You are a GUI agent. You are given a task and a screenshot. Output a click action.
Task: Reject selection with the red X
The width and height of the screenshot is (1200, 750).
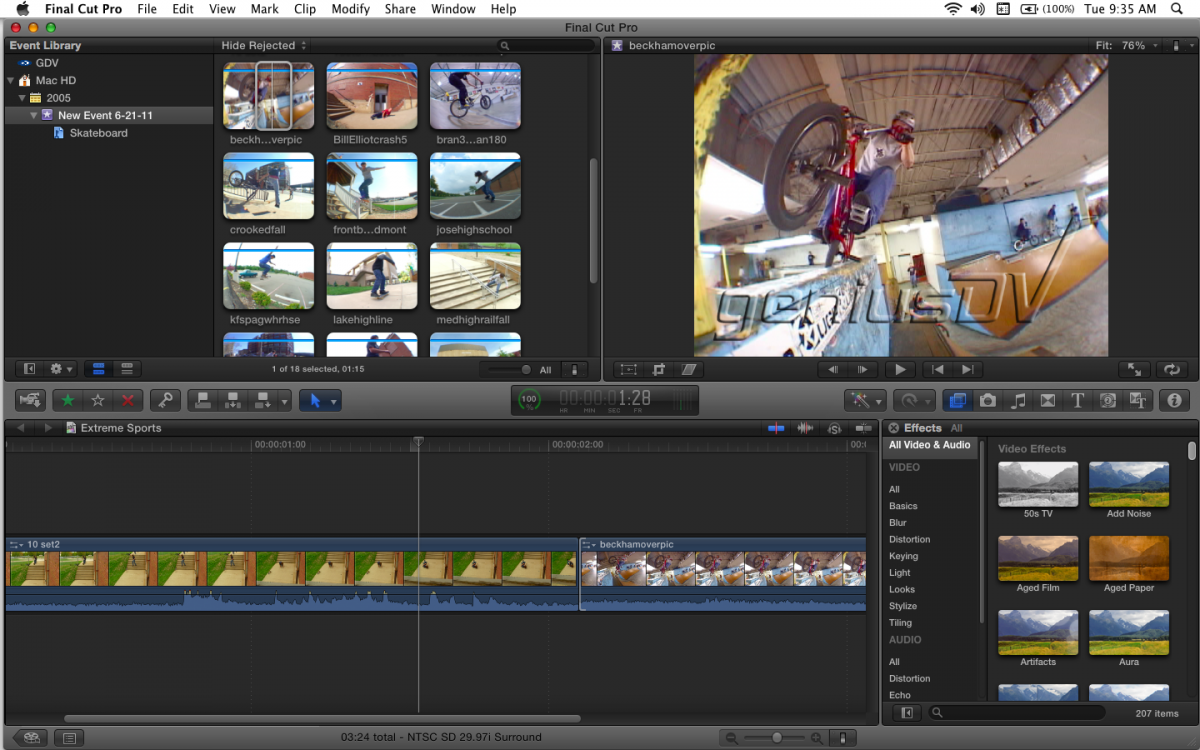pos(128,401)
